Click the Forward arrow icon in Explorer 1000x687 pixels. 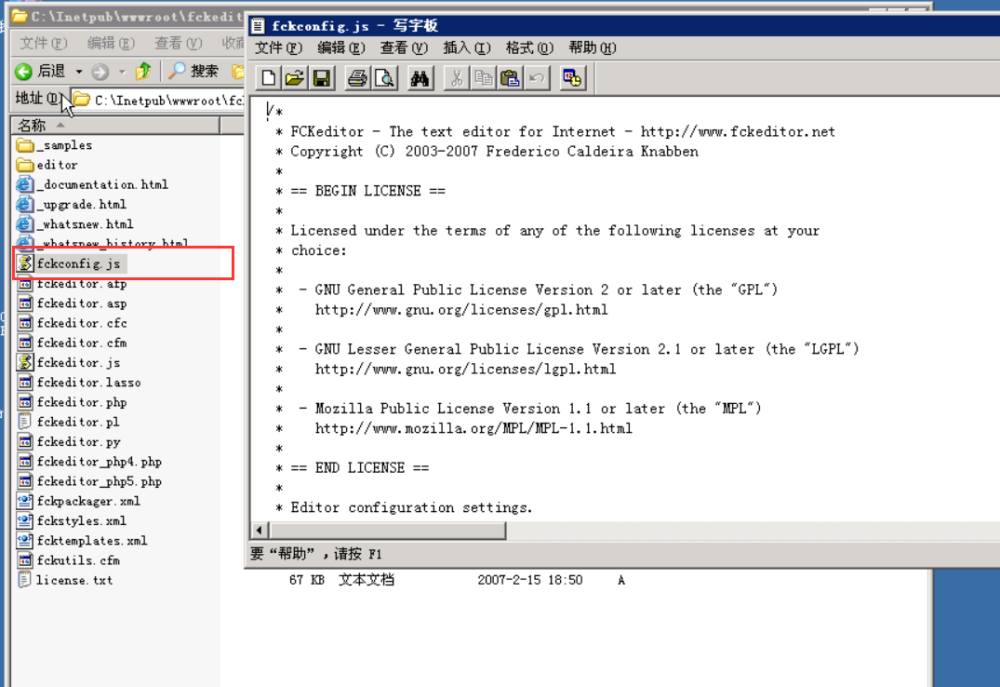pyautogui.click(x=100, y=71)
